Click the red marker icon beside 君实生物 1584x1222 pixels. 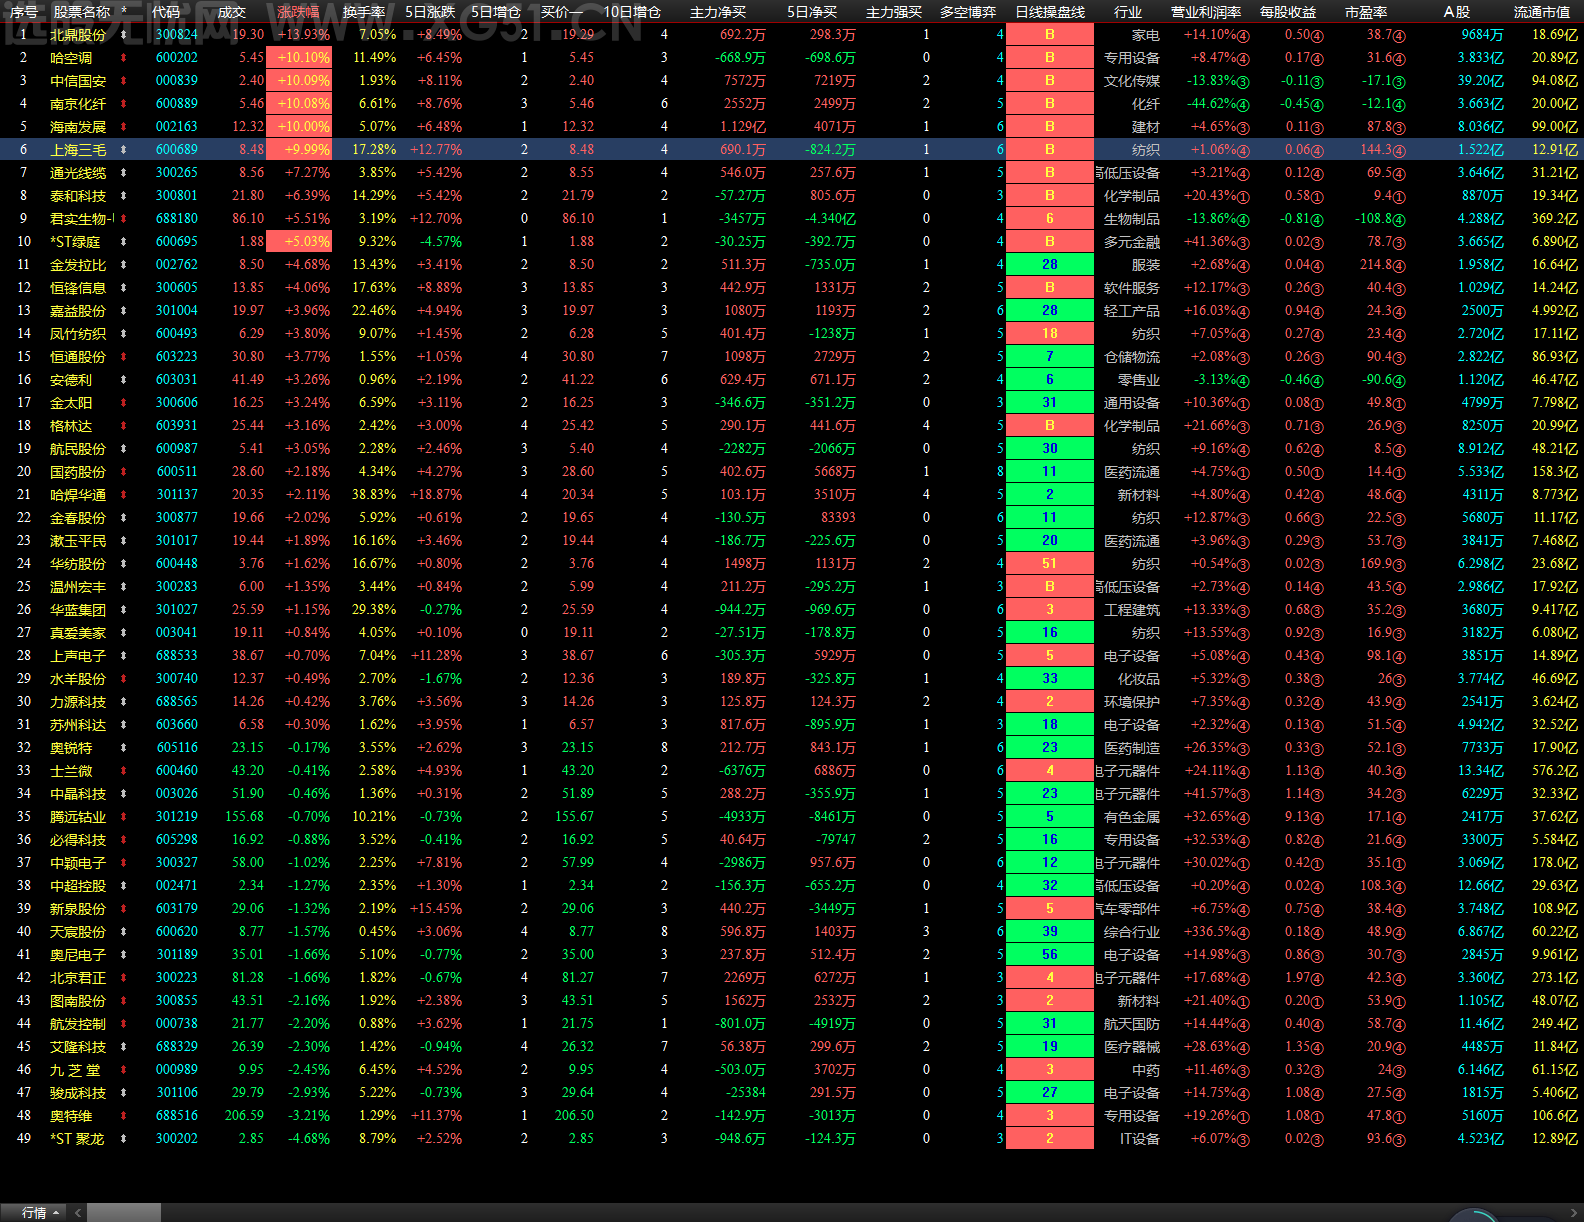pyautogui.click(x=124, y=219)
